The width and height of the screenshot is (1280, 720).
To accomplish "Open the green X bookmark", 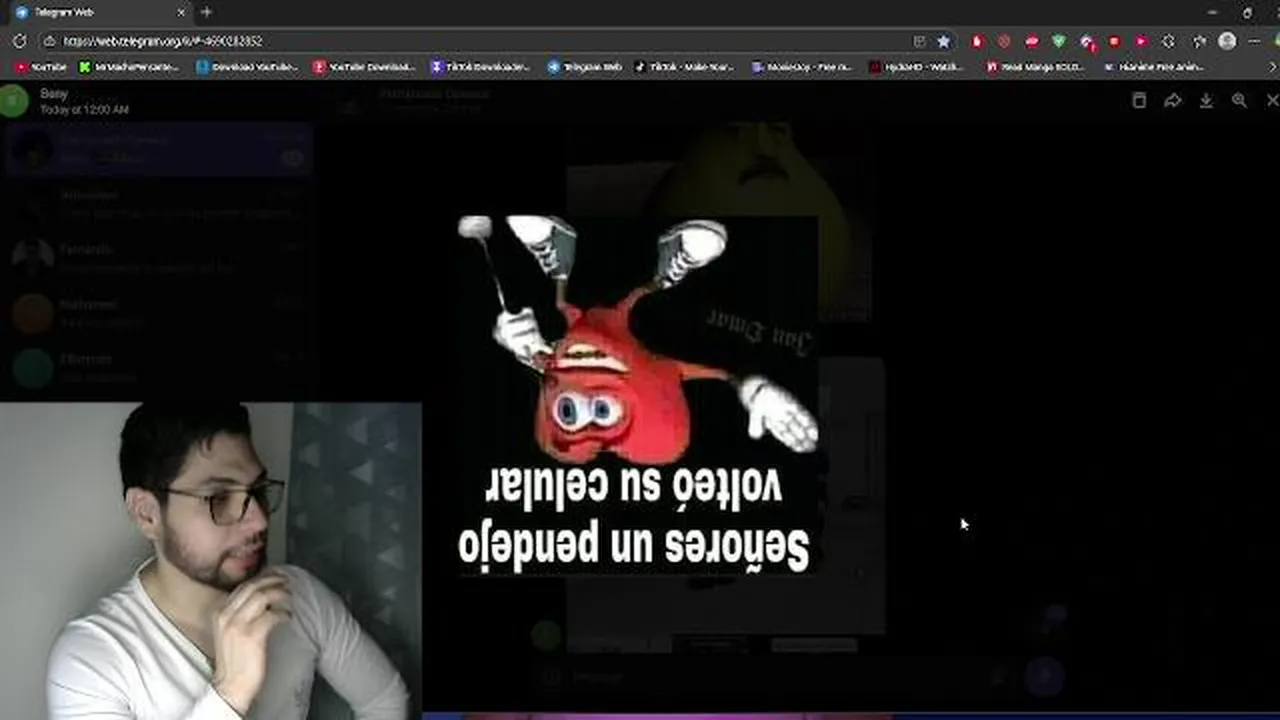I will (x=129, y=67).
